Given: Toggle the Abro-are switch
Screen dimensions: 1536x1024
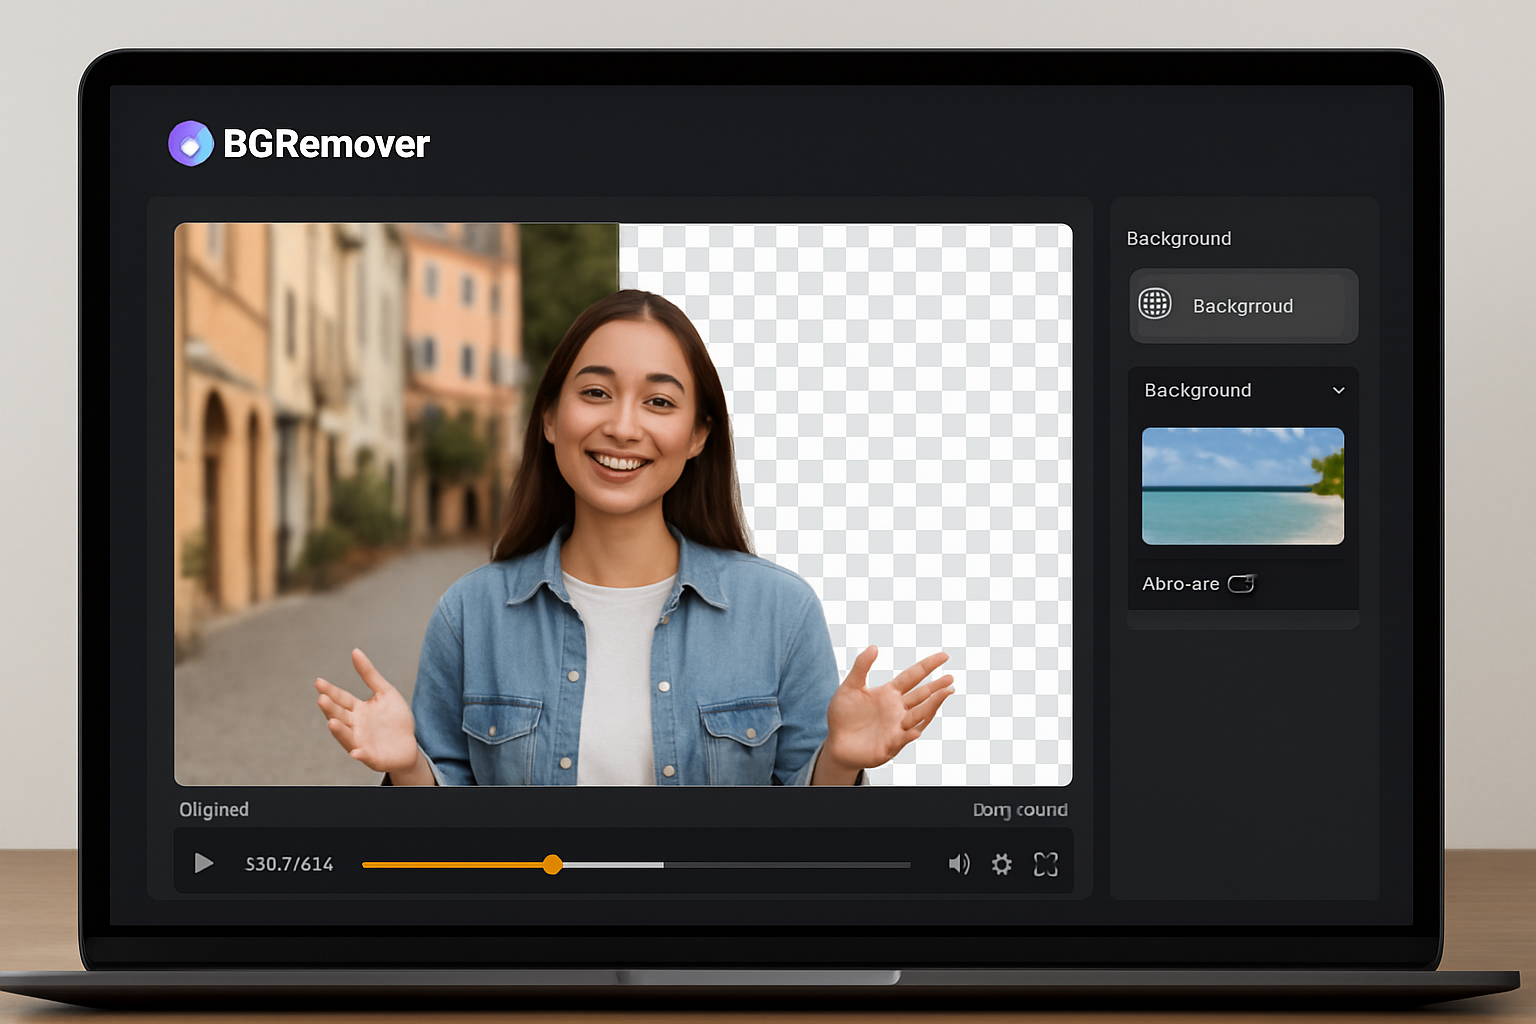Looking at the screenshot, I should point(1241,583).
